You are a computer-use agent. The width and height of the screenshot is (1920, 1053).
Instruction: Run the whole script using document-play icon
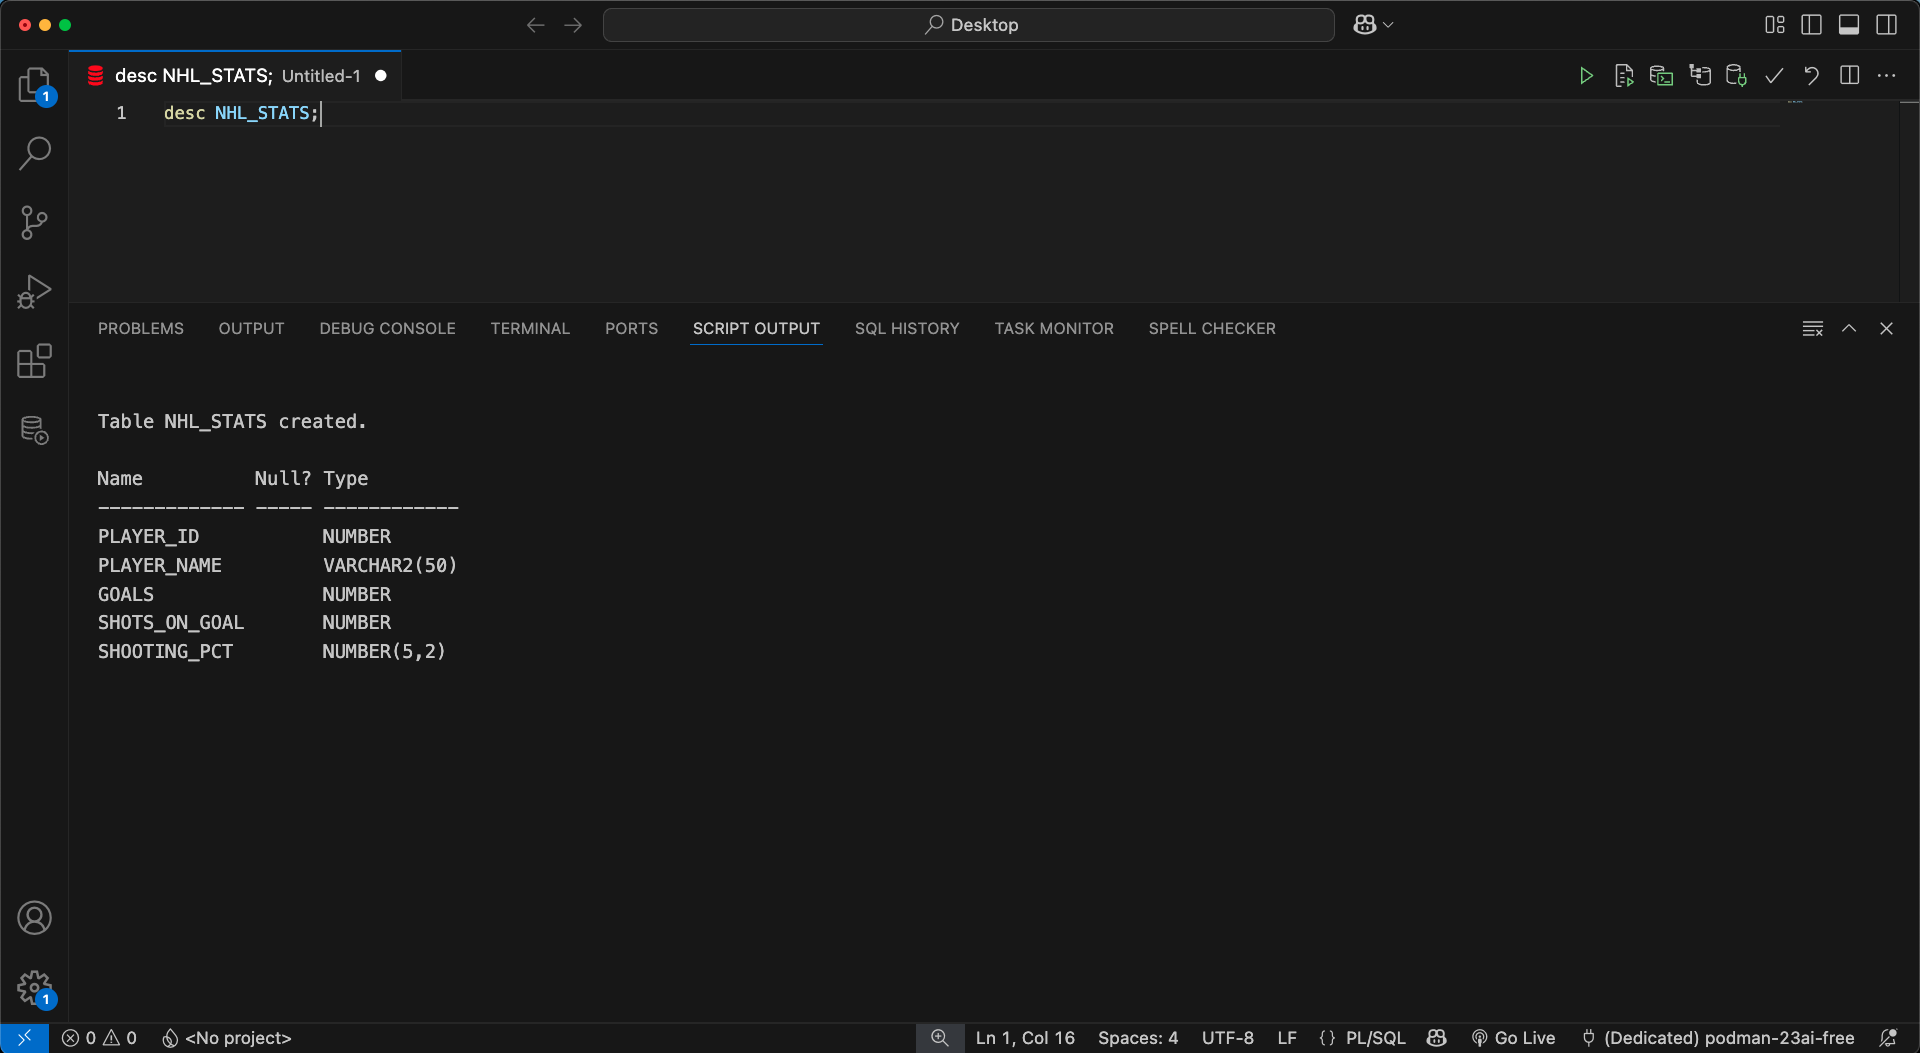[x=1624, y=76]
